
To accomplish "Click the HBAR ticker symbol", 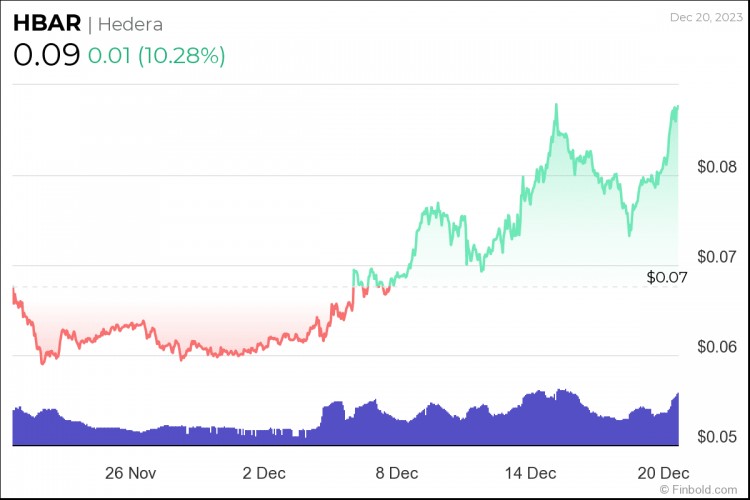I will (47, 23).
